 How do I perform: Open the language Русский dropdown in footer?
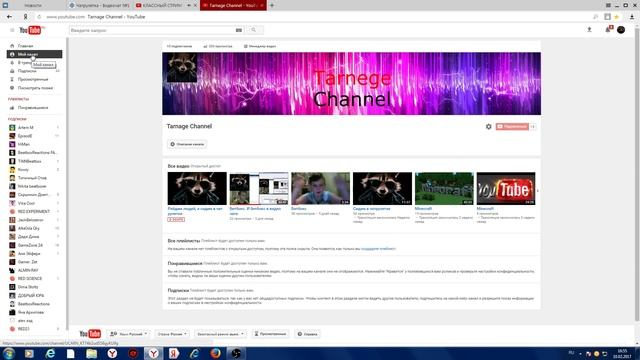tap(128, 334)
